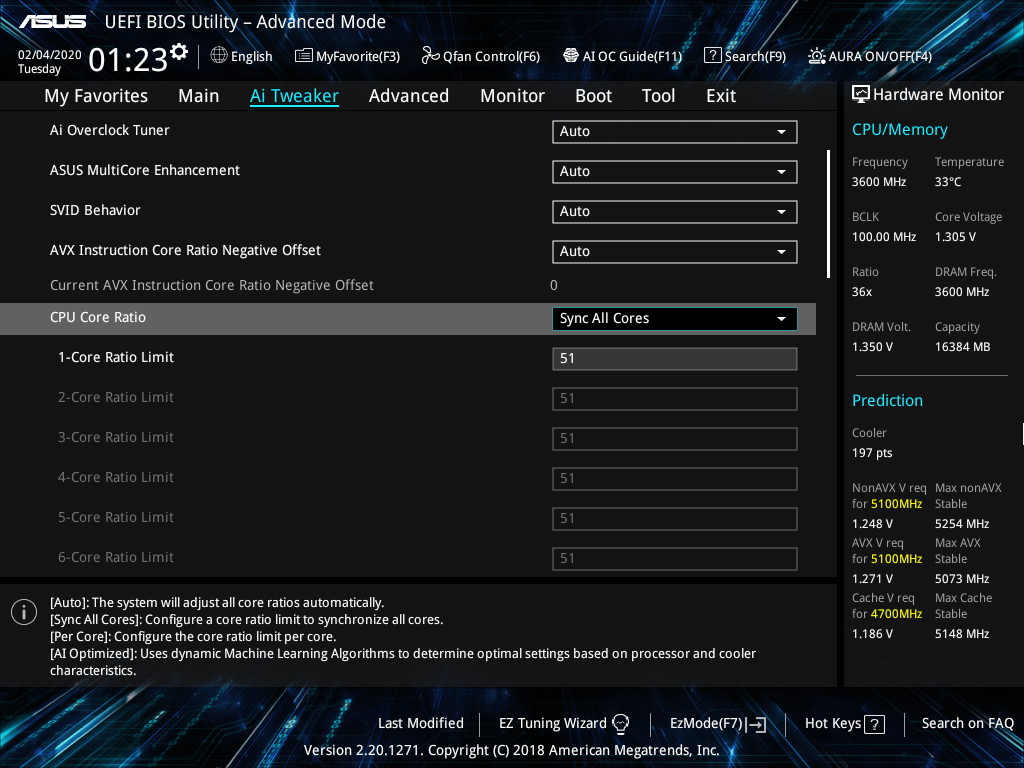Click the AURA ON/OFF light icon

[816, 56]
